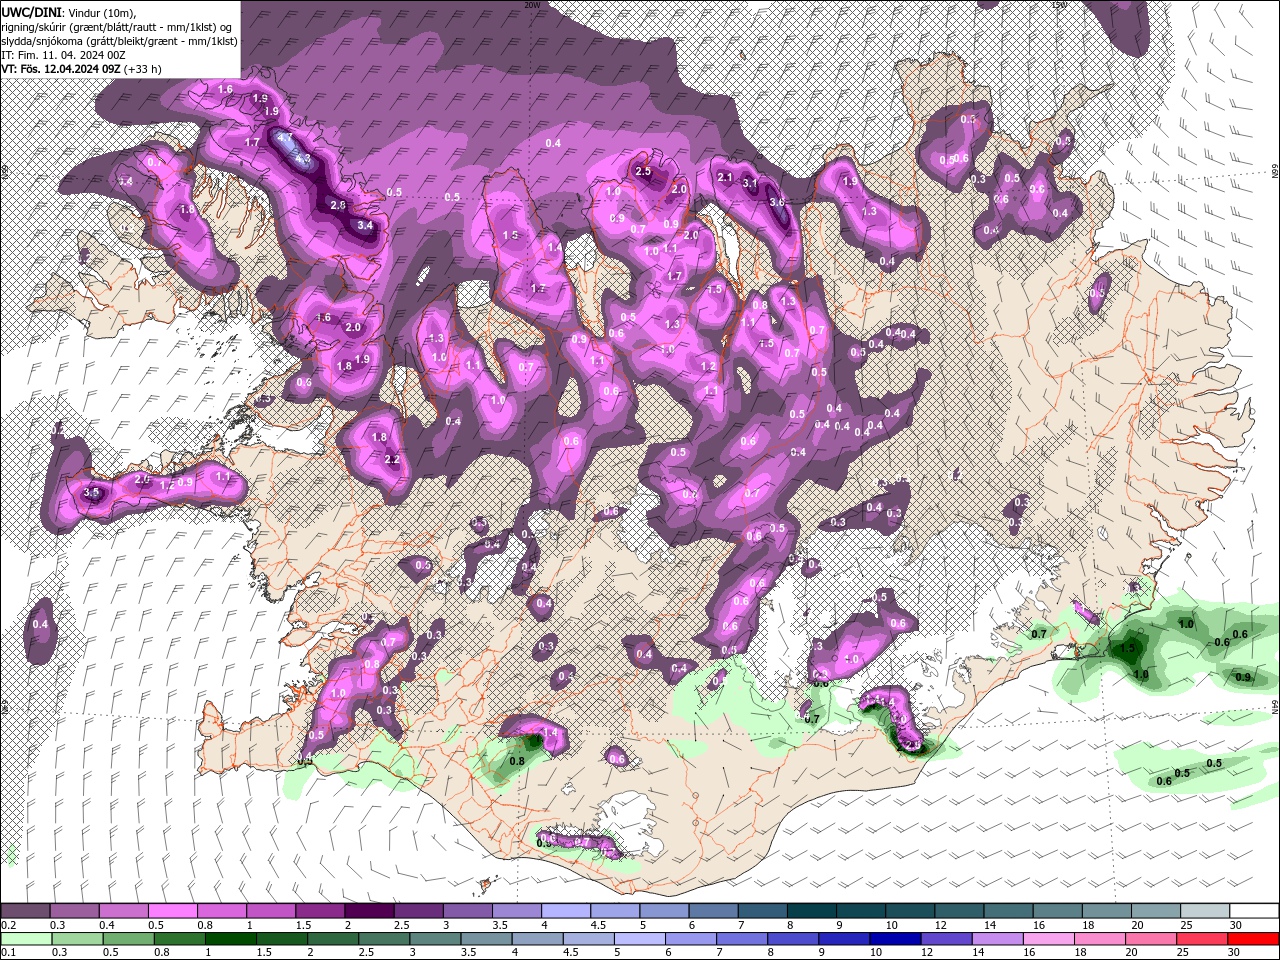Pick snow legend white swatch after 30
1280x960 pixels.
(x=1254, y=911)
